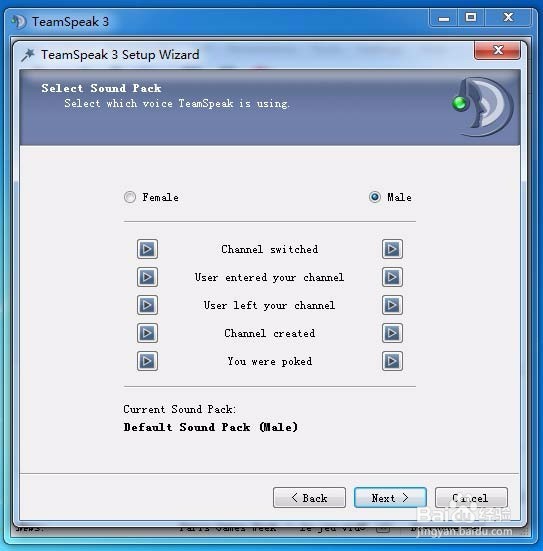Screen dimensions: 543x551
Task: Maximize the TeamSpeak 3 main window
Action: [x=471, y=18]
